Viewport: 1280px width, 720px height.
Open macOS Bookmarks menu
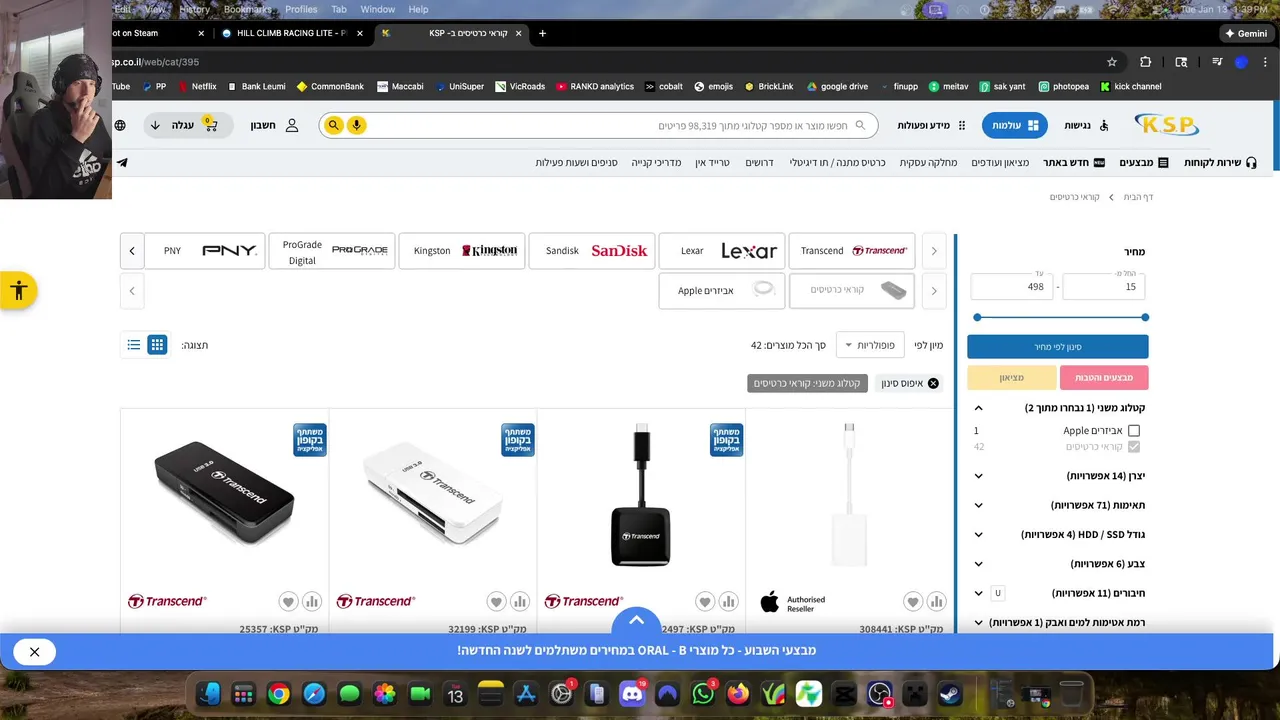click(247, 9)
